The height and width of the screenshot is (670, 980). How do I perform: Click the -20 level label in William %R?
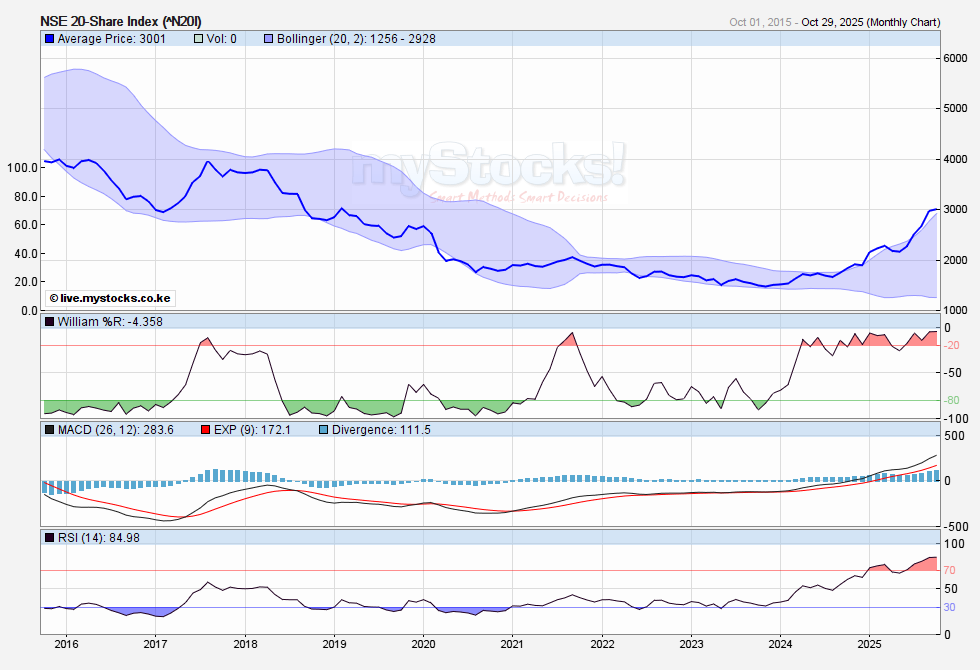[951, 346]
